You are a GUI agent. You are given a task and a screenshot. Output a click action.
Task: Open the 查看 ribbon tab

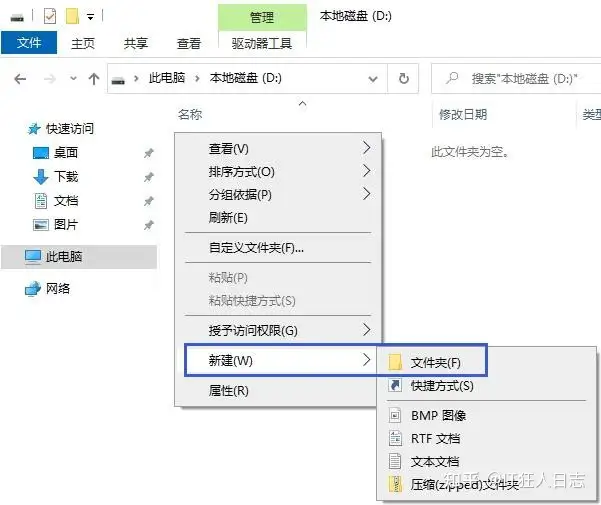(x=189, y=43)
